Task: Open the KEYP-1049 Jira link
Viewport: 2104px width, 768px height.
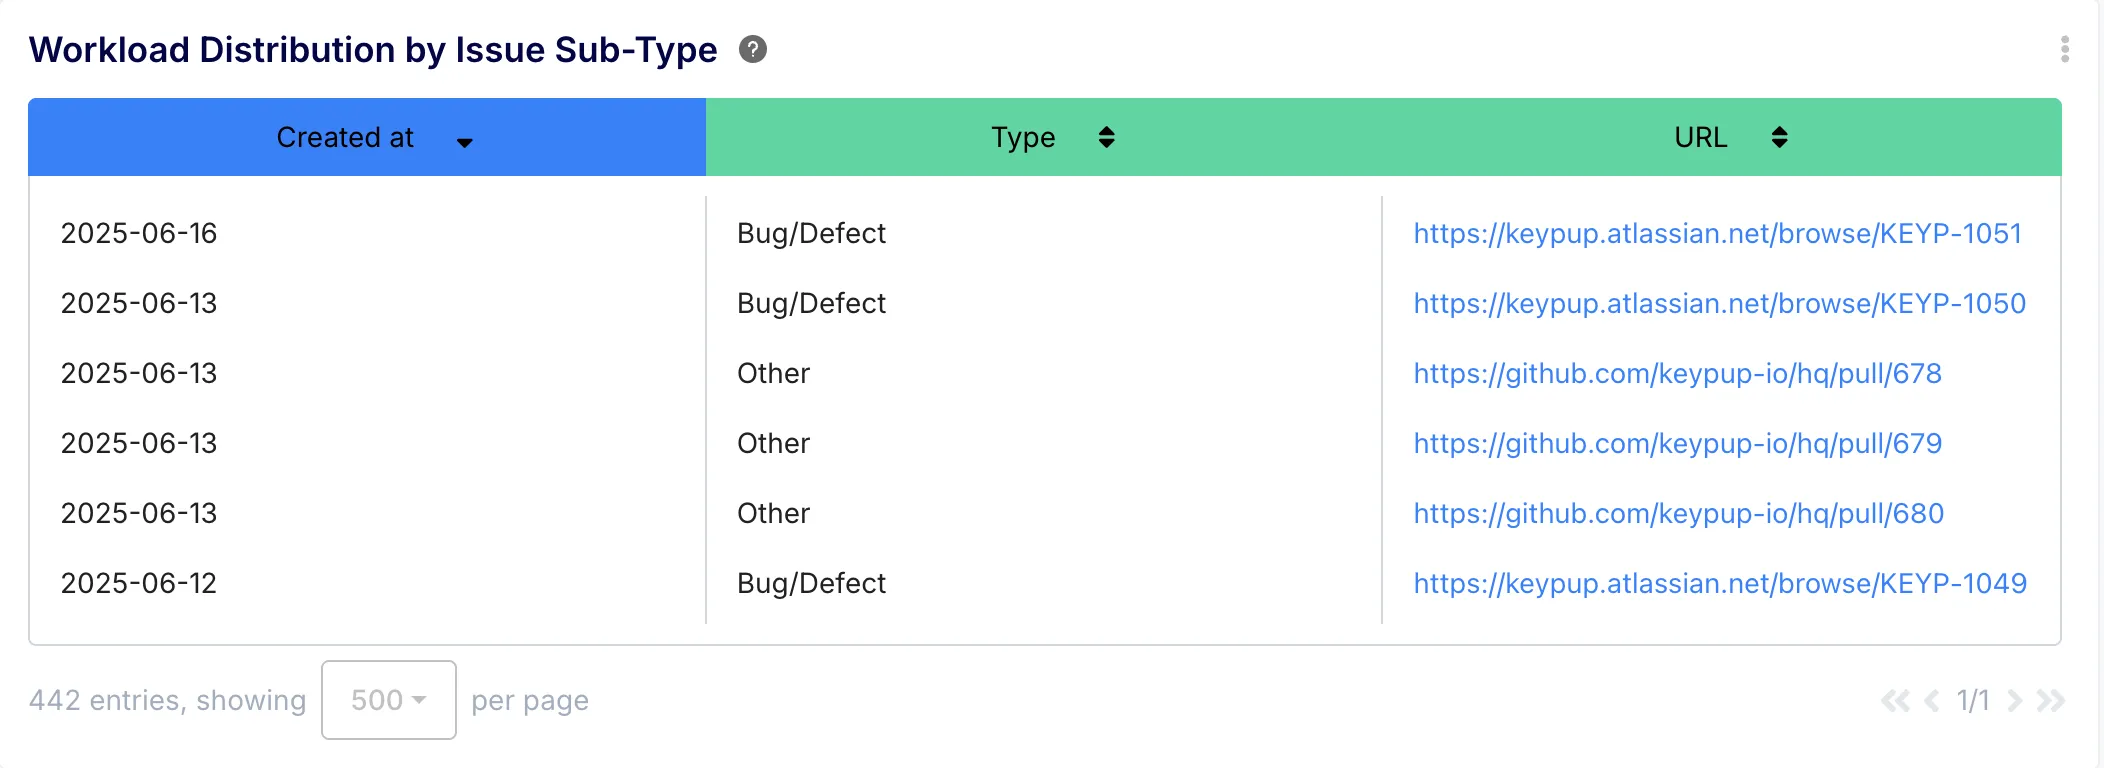Action: point(1719,583)
